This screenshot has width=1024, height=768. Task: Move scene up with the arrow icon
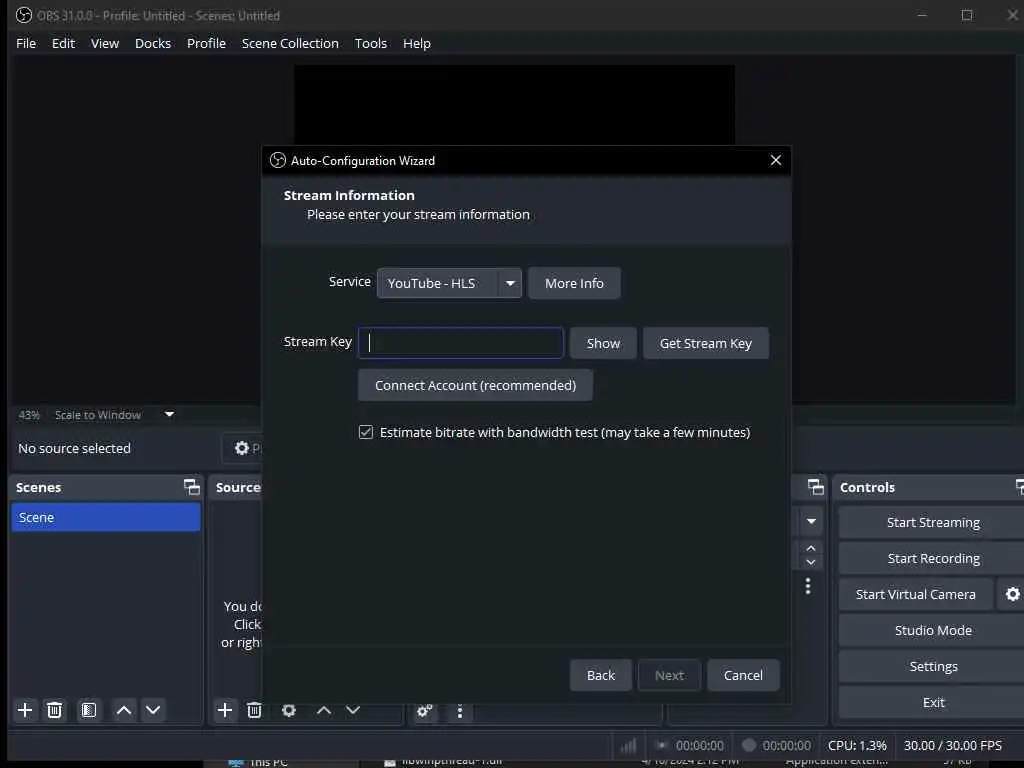124,710
